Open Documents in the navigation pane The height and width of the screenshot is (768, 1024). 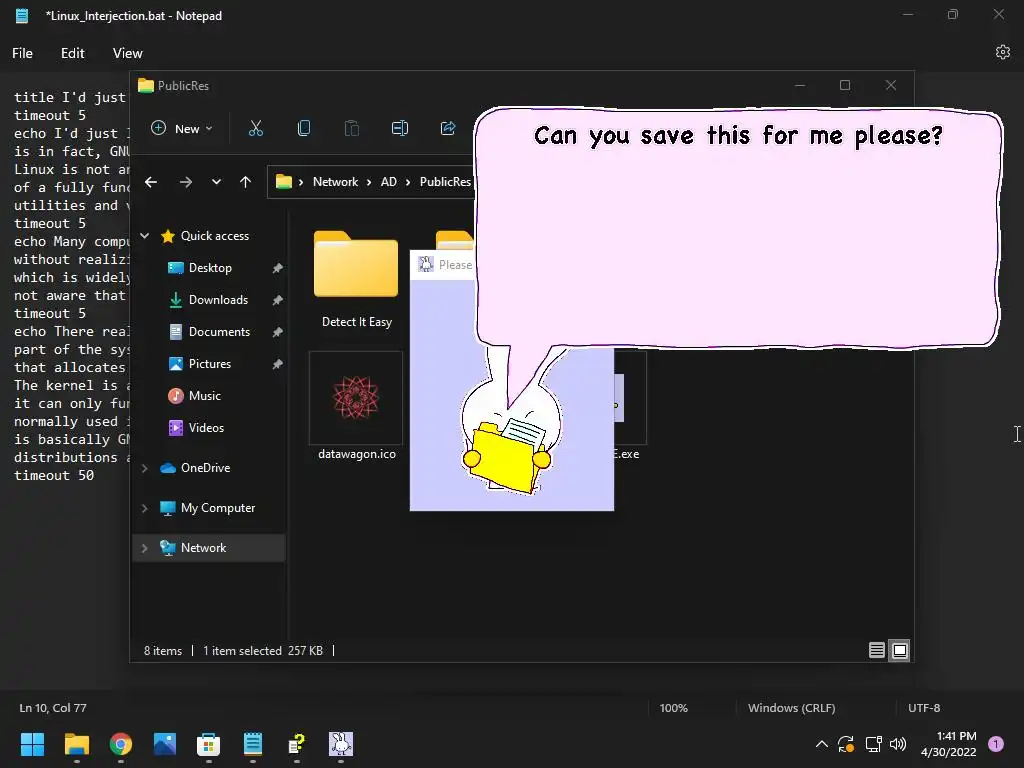click(219, 332)
